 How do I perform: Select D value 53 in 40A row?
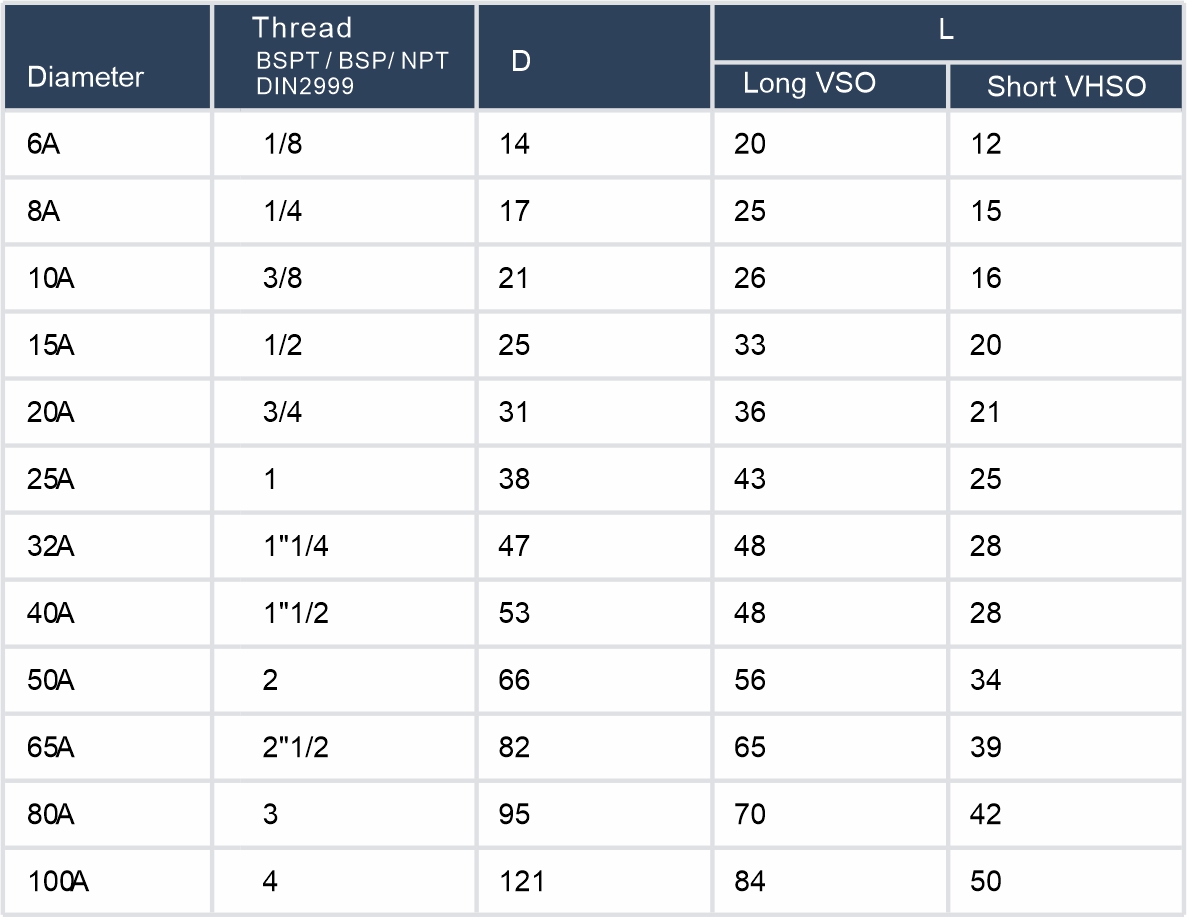[x=514, y=613]
